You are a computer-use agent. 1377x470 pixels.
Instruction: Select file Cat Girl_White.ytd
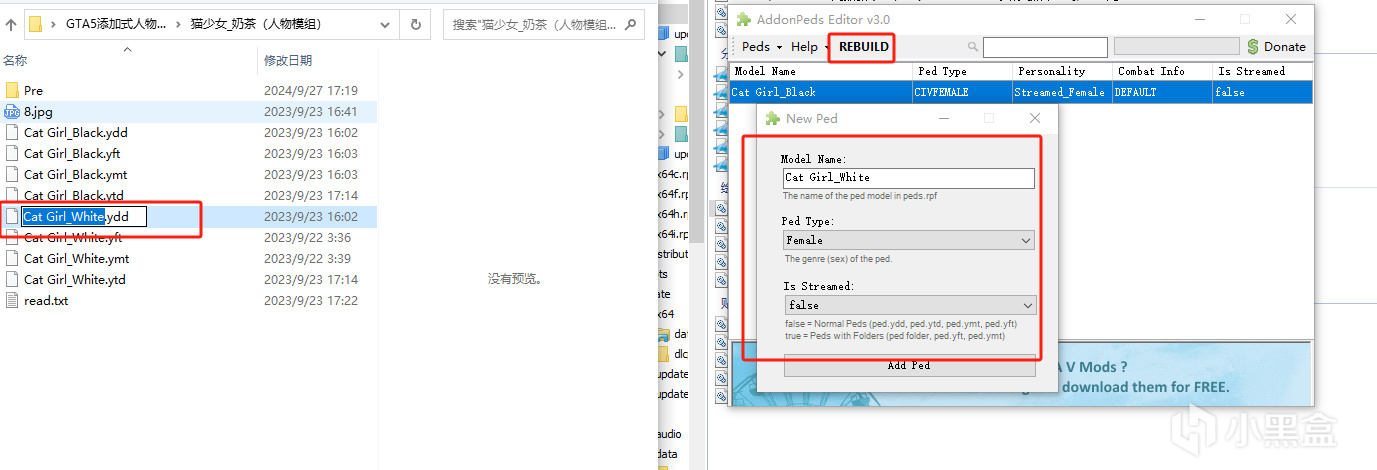point(75,280)
